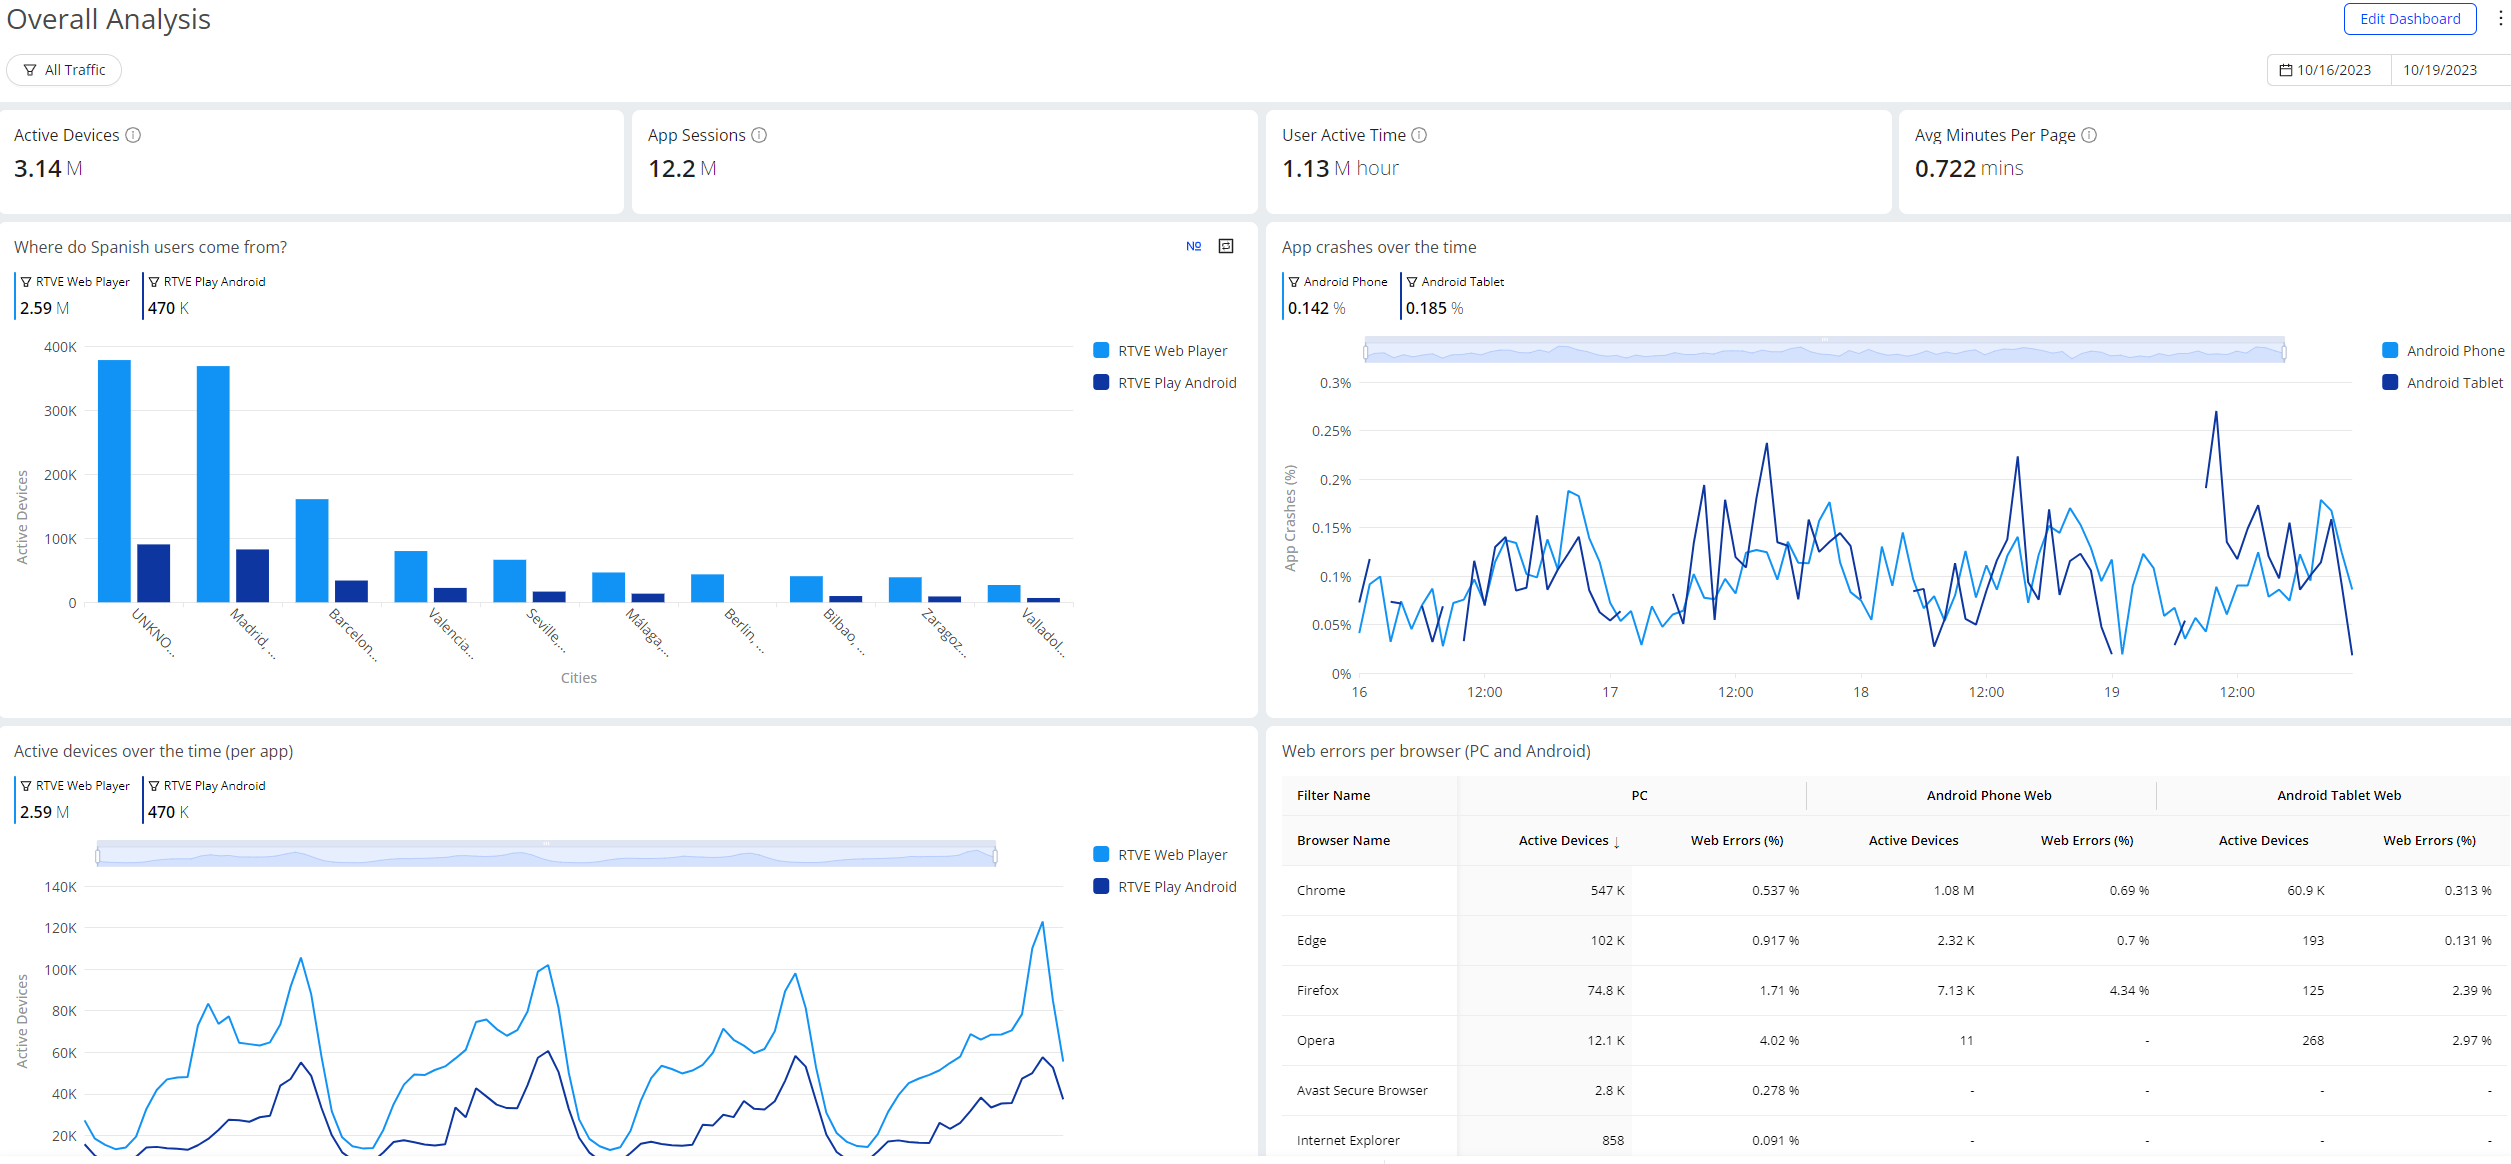The height and width of the screenshot is (1164, 2511).
Task: Select the RTVE Play Android filter tab above cities chart
Action: point(207,296)
